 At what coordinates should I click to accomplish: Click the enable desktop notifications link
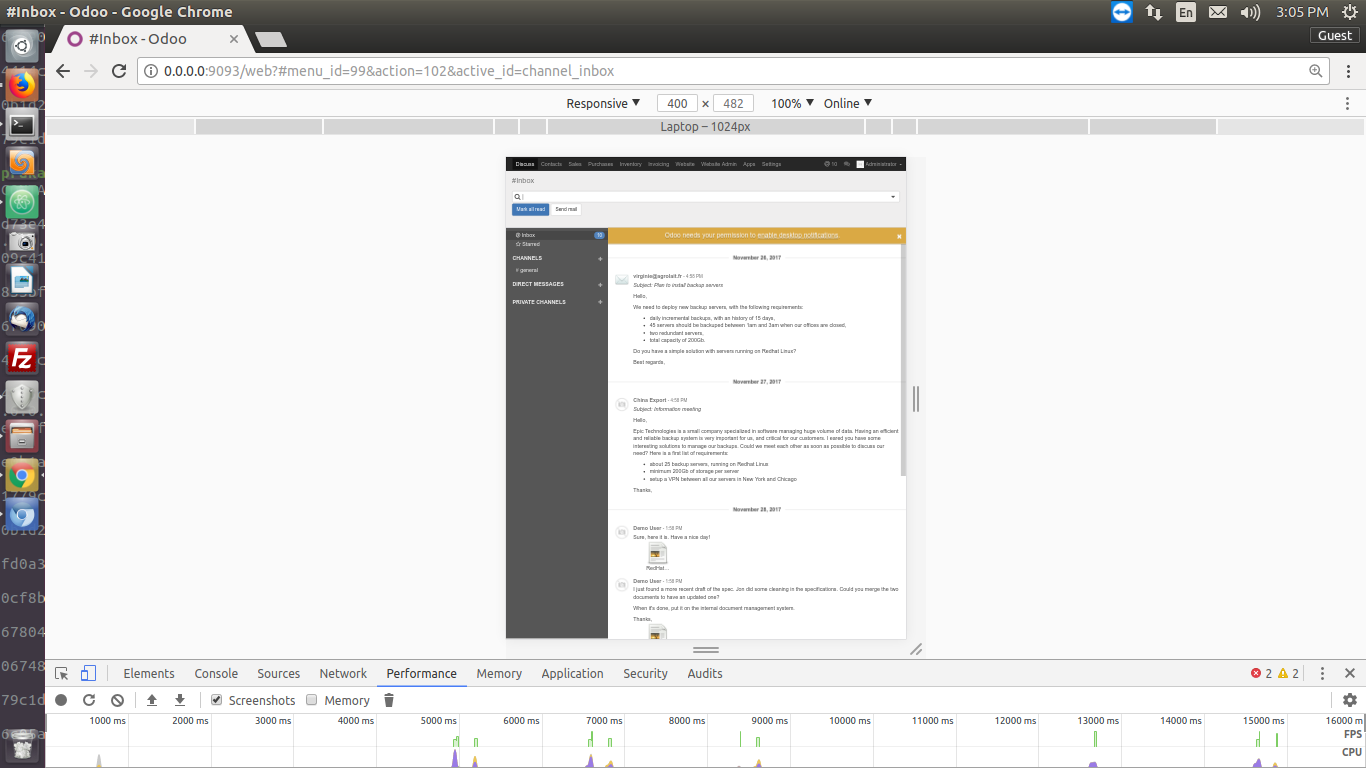tap(797, 235)
